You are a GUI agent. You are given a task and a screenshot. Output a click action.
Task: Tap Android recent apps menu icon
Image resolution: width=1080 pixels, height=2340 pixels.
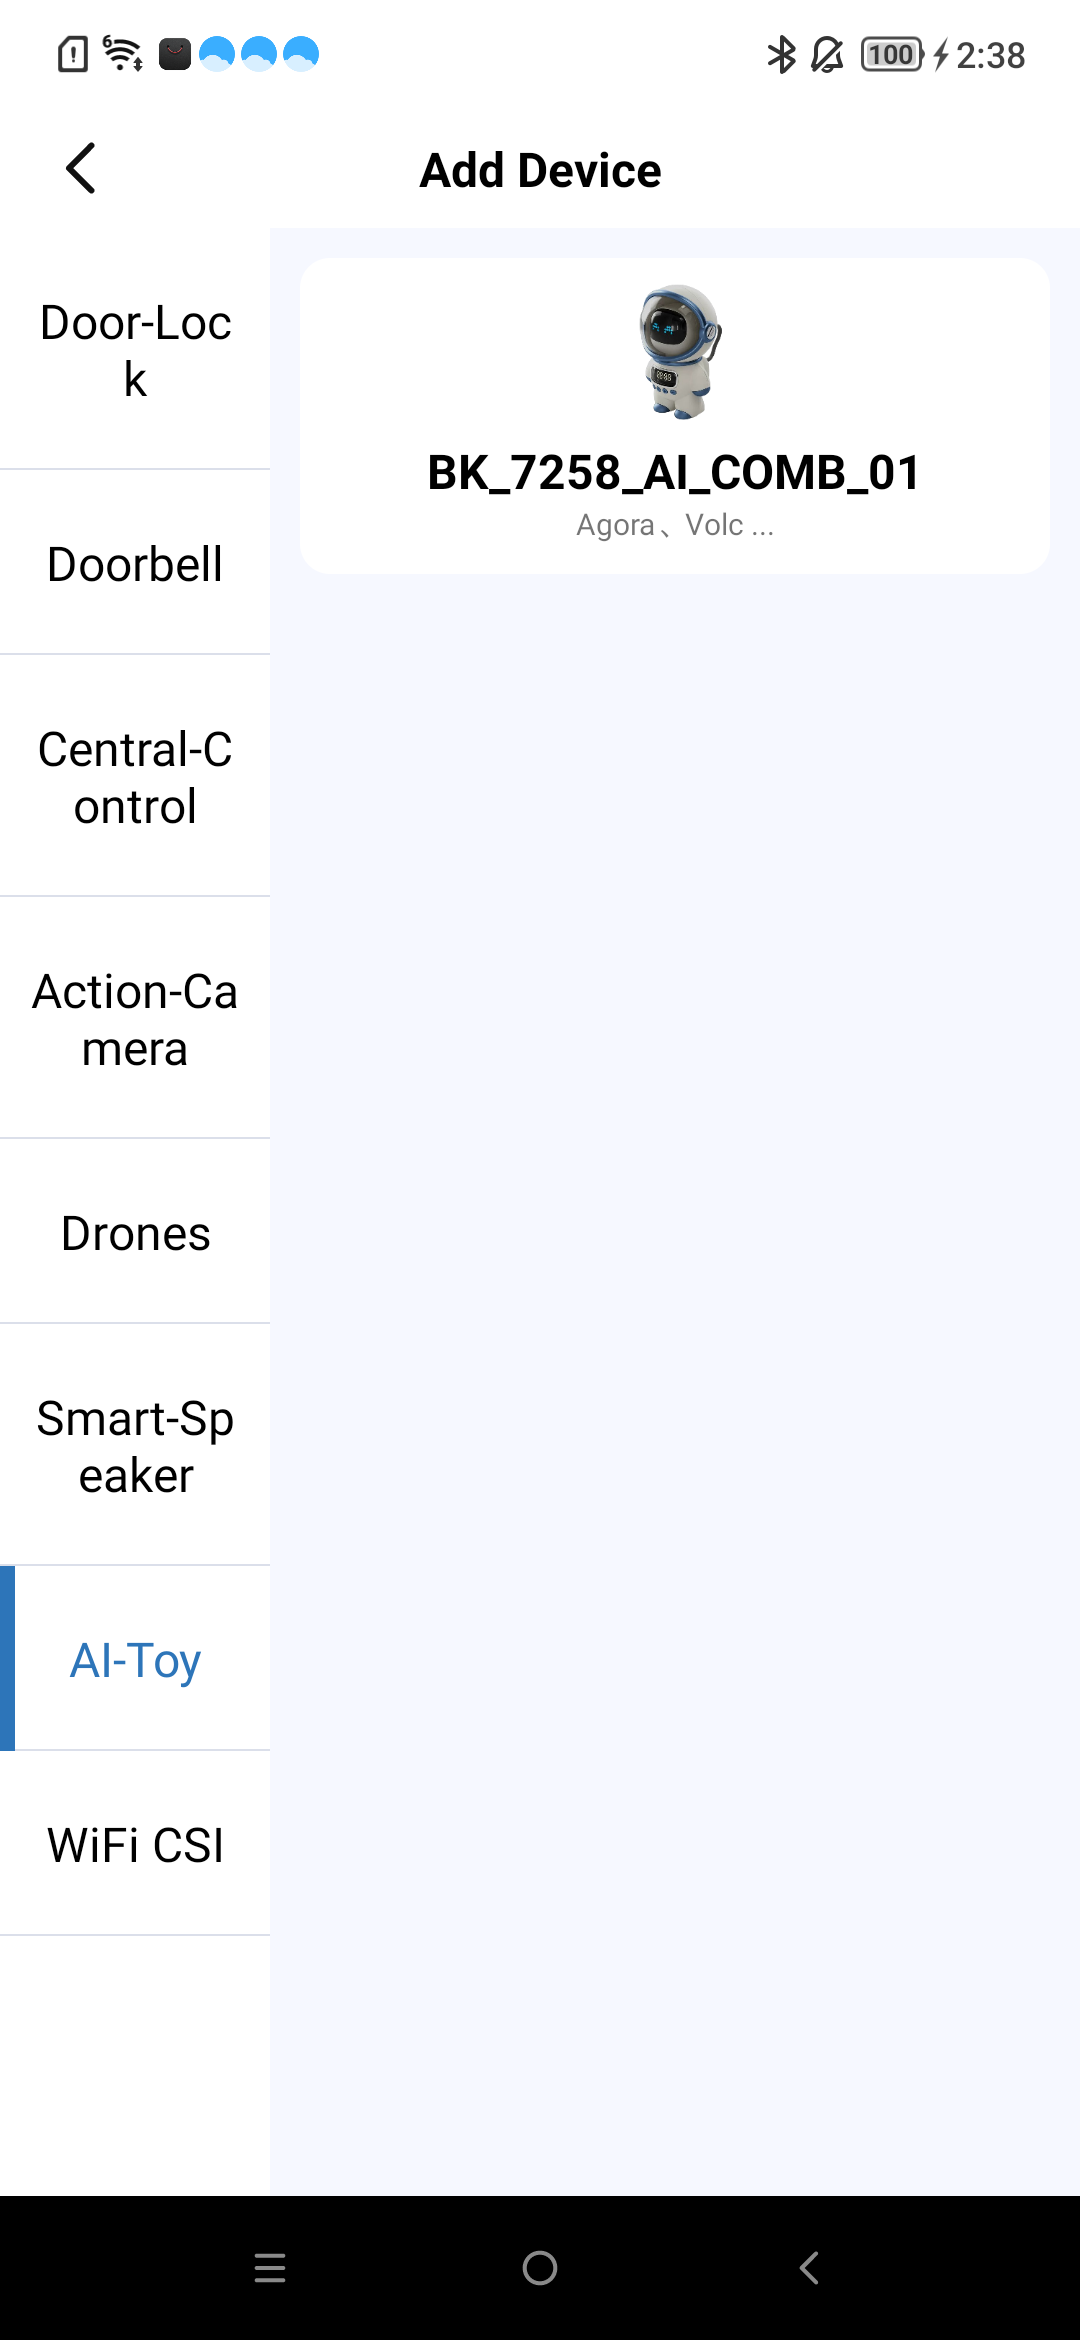tap(270, 2268)
